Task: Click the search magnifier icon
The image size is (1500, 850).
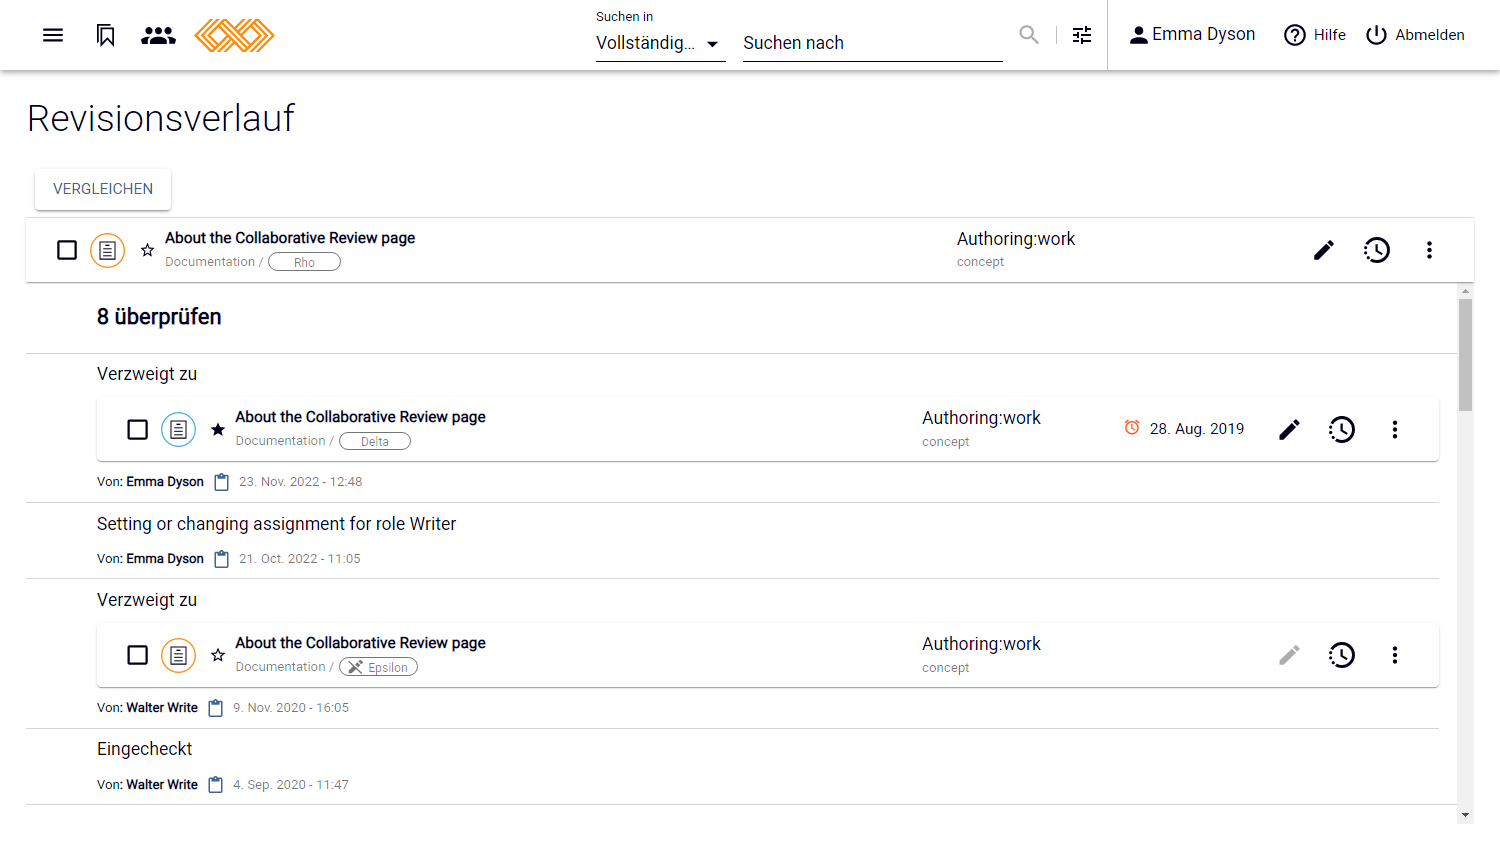Action: point(1029,35)
